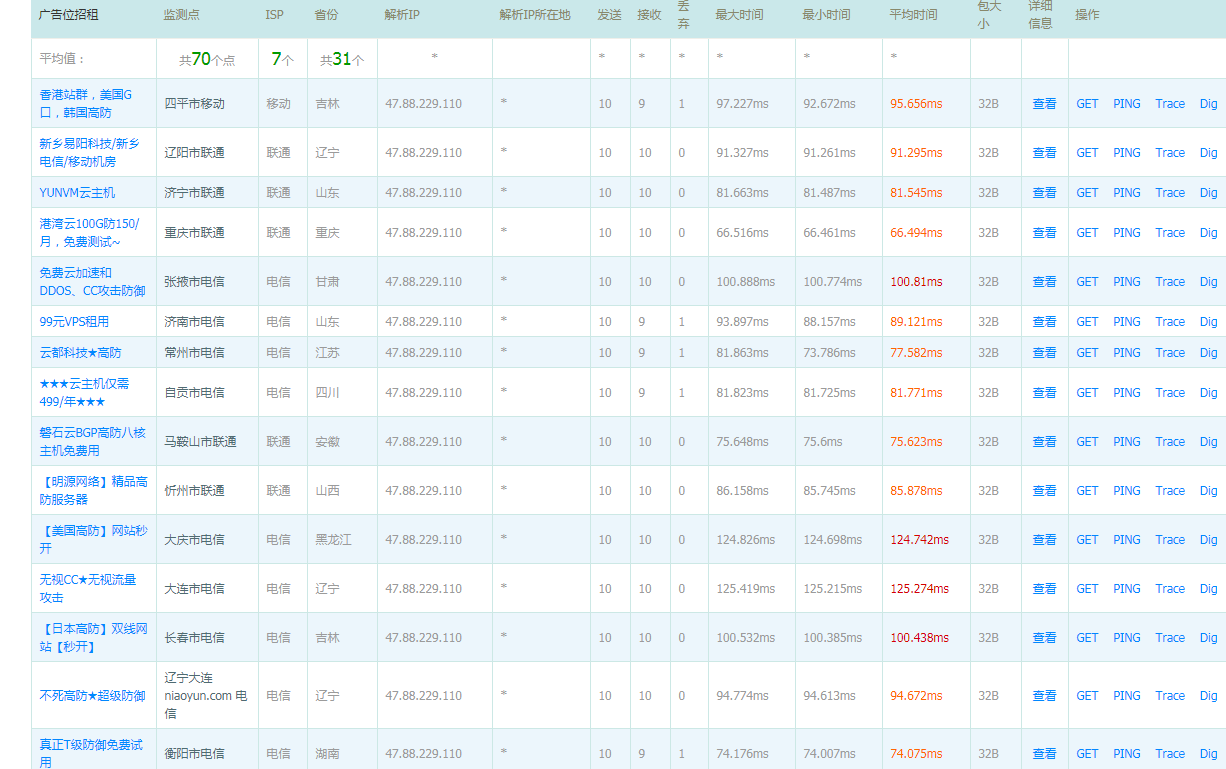Run GET for 常州市电信 row
This screenshot has width=1226, height=769.
coord(1087,353)
